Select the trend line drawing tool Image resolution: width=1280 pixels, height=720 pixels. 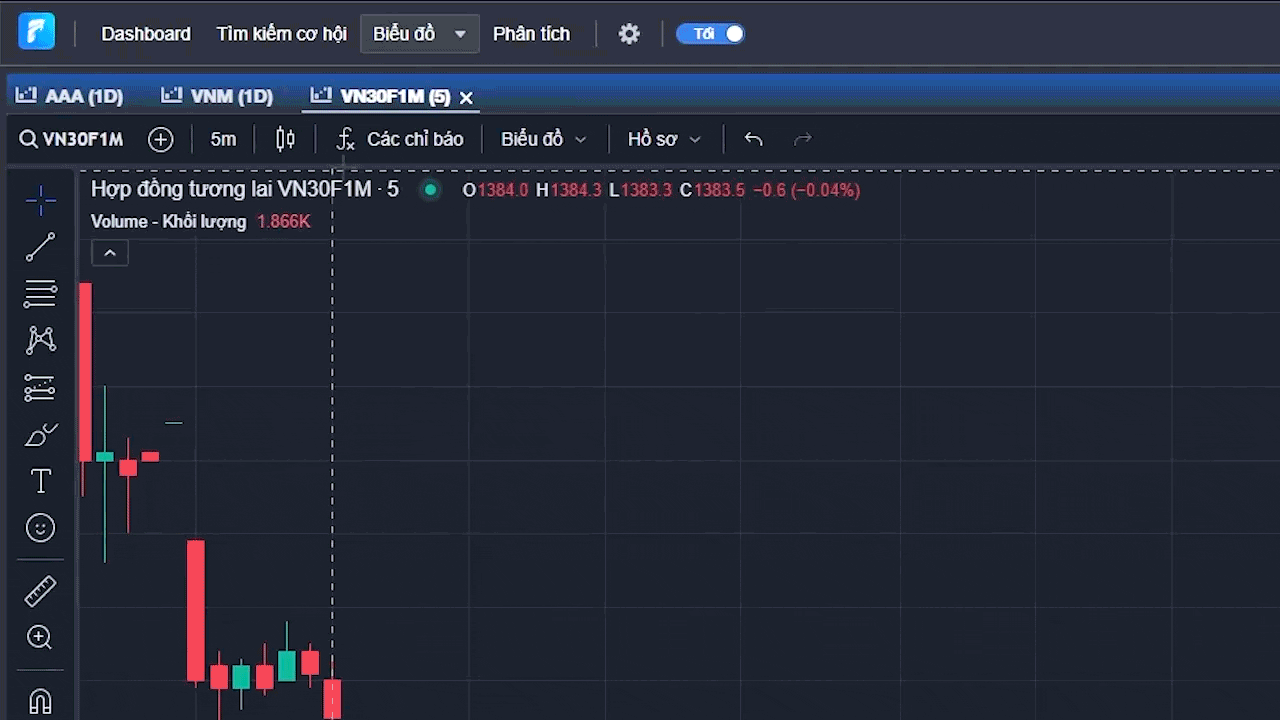pyautogui.click(x=40, y=247)
